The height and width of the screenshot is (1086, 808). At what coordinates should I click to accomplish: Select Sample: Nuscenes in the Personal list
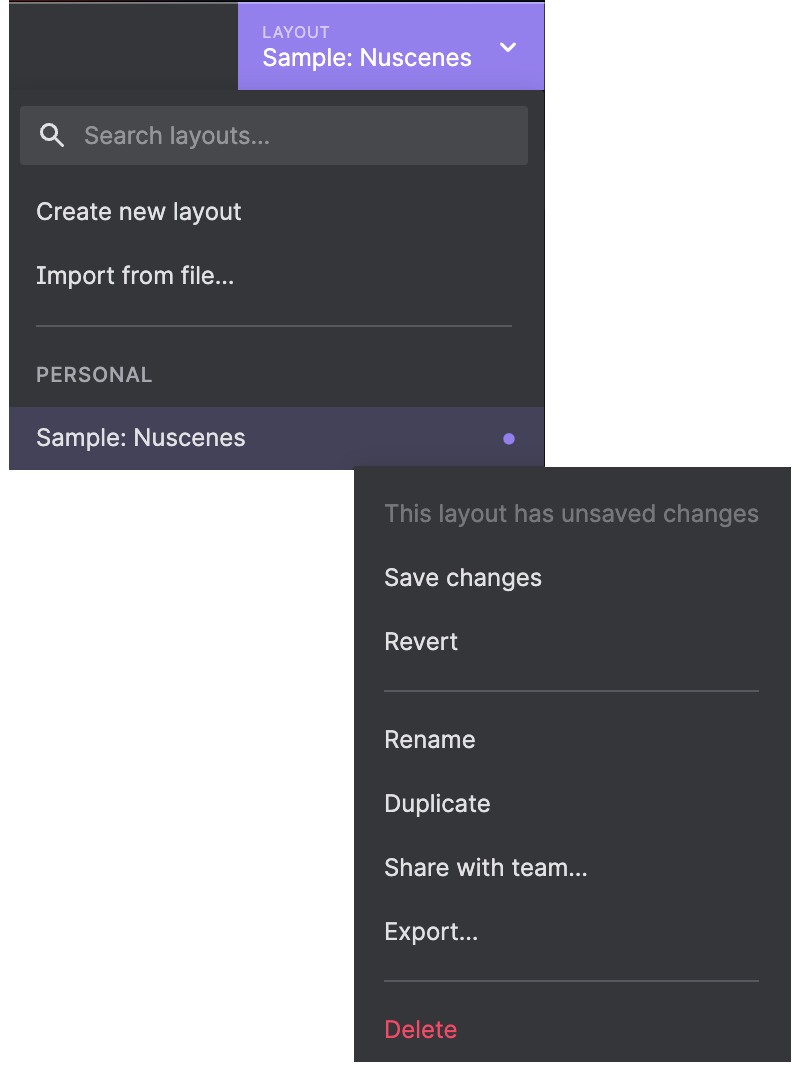(x=141, y=438)
